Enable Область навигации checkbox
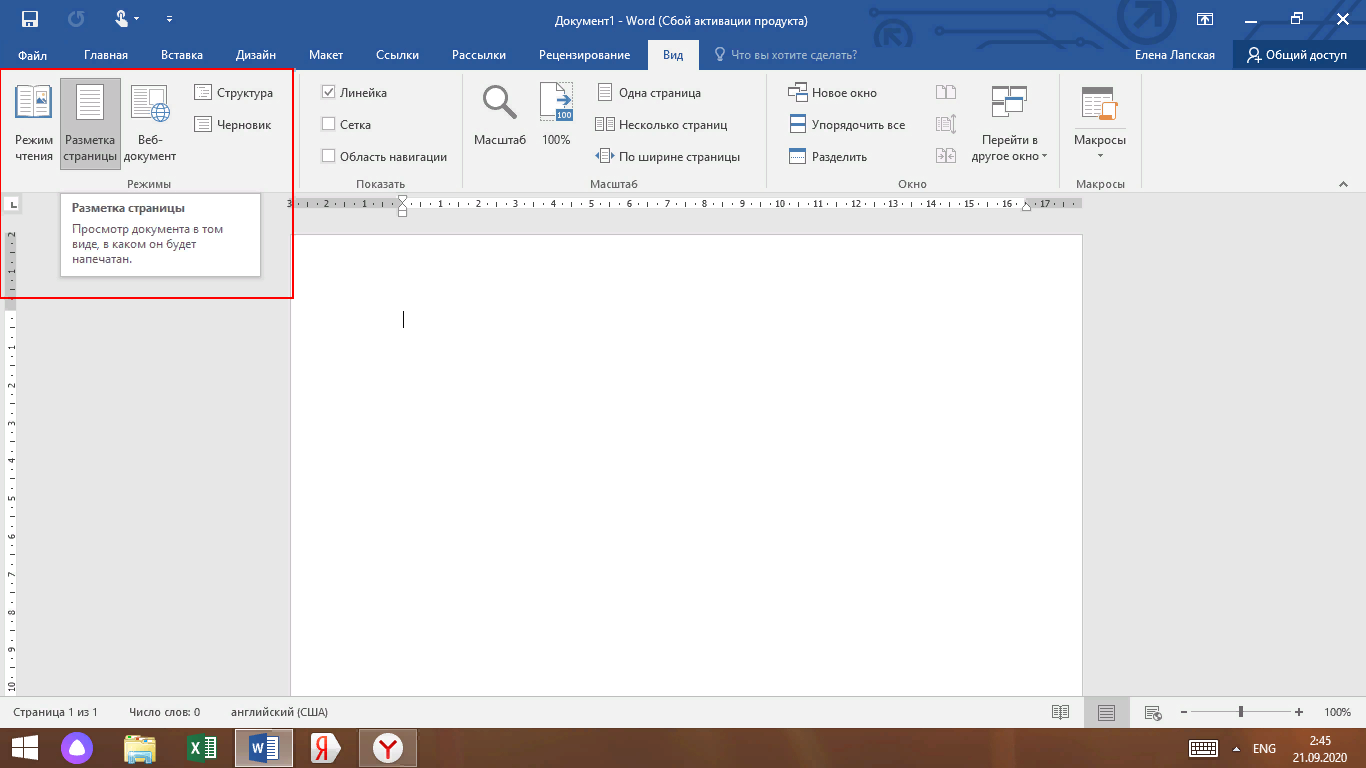Image resolution: width=1366 pixels, height=768 pixels. [328, 157]
